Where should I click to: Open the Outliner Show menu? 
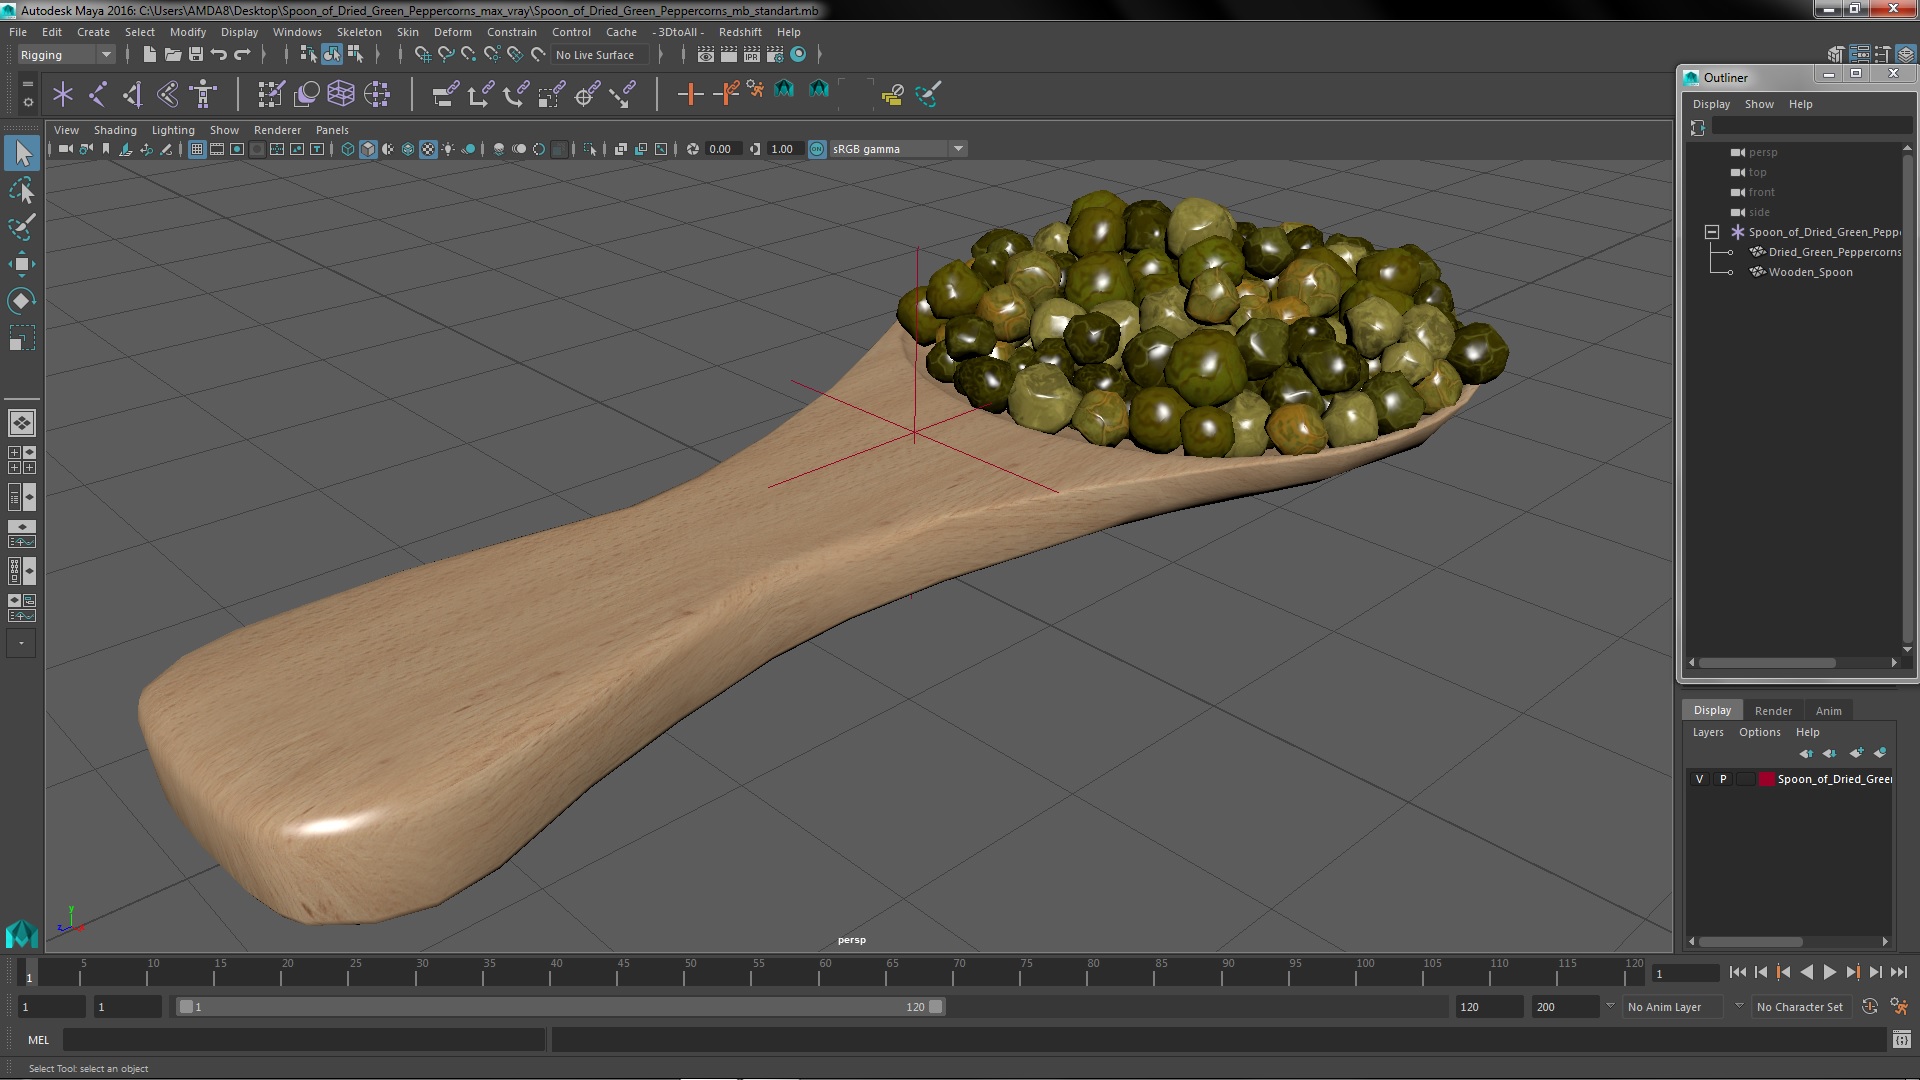1759,104
